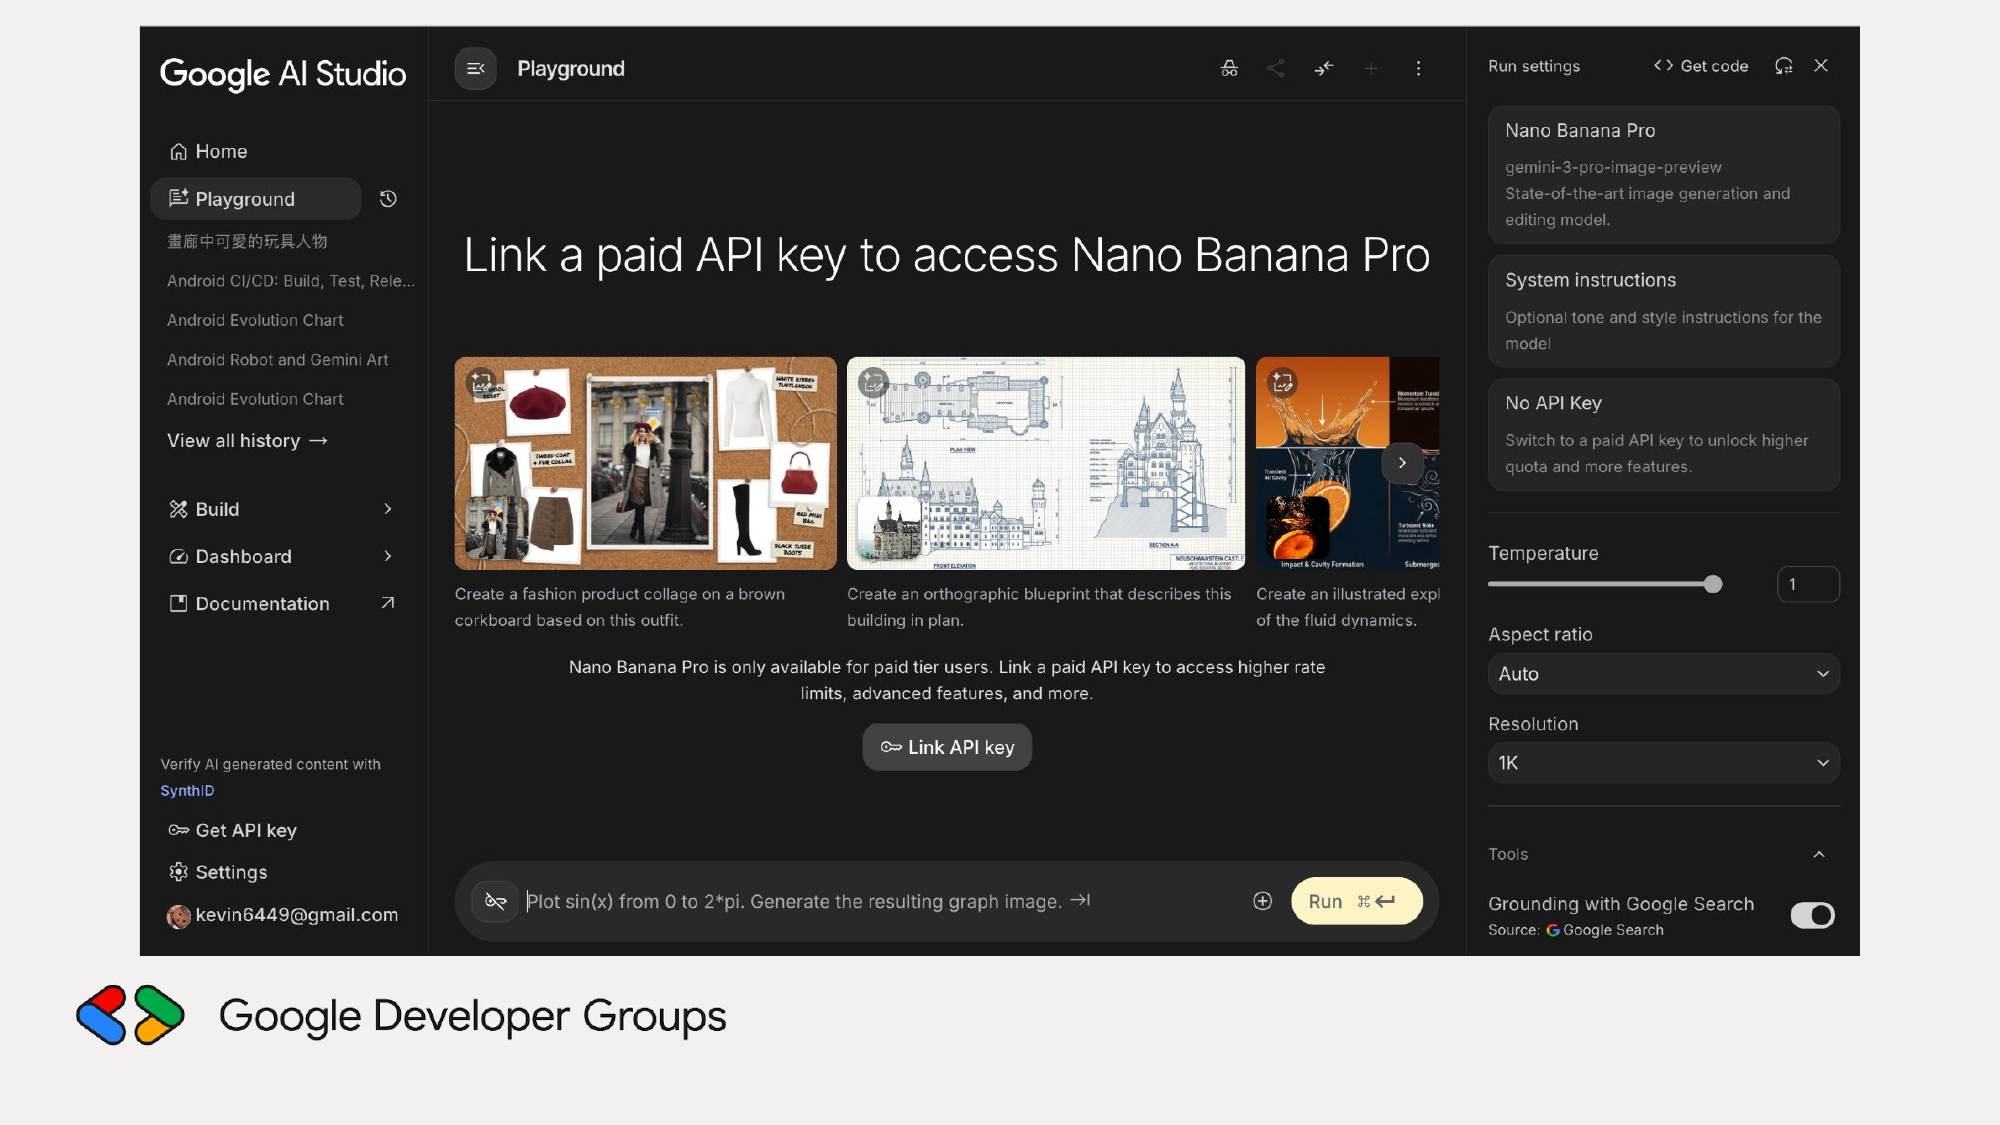
Task: Adjust the Temperature slider handle
Action: (x=1713, y=584)
